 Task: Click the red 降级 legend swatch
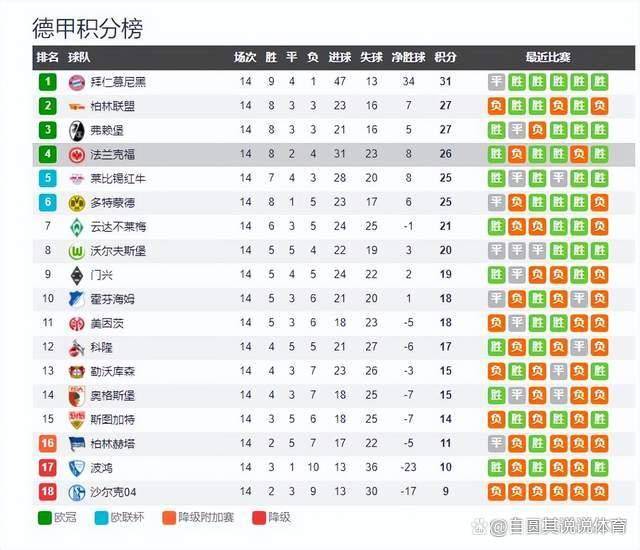(259, 518)
